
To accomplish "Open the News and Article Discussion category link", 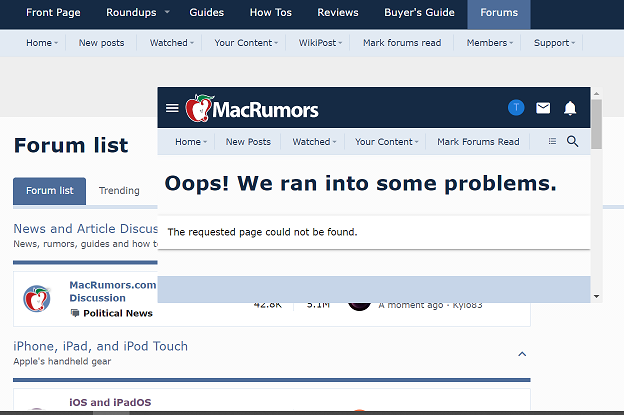I will click(86, 228).
